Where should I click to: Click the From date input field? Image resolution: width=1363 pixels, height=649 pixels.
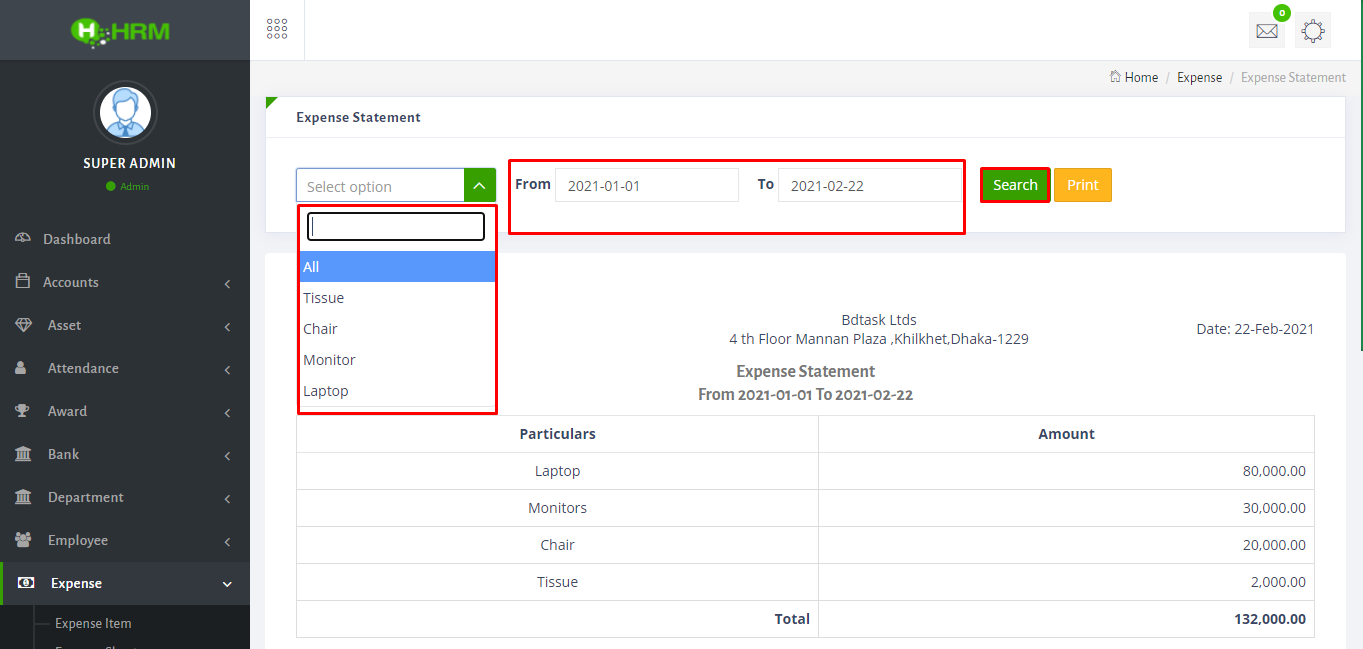coord(646,186)
